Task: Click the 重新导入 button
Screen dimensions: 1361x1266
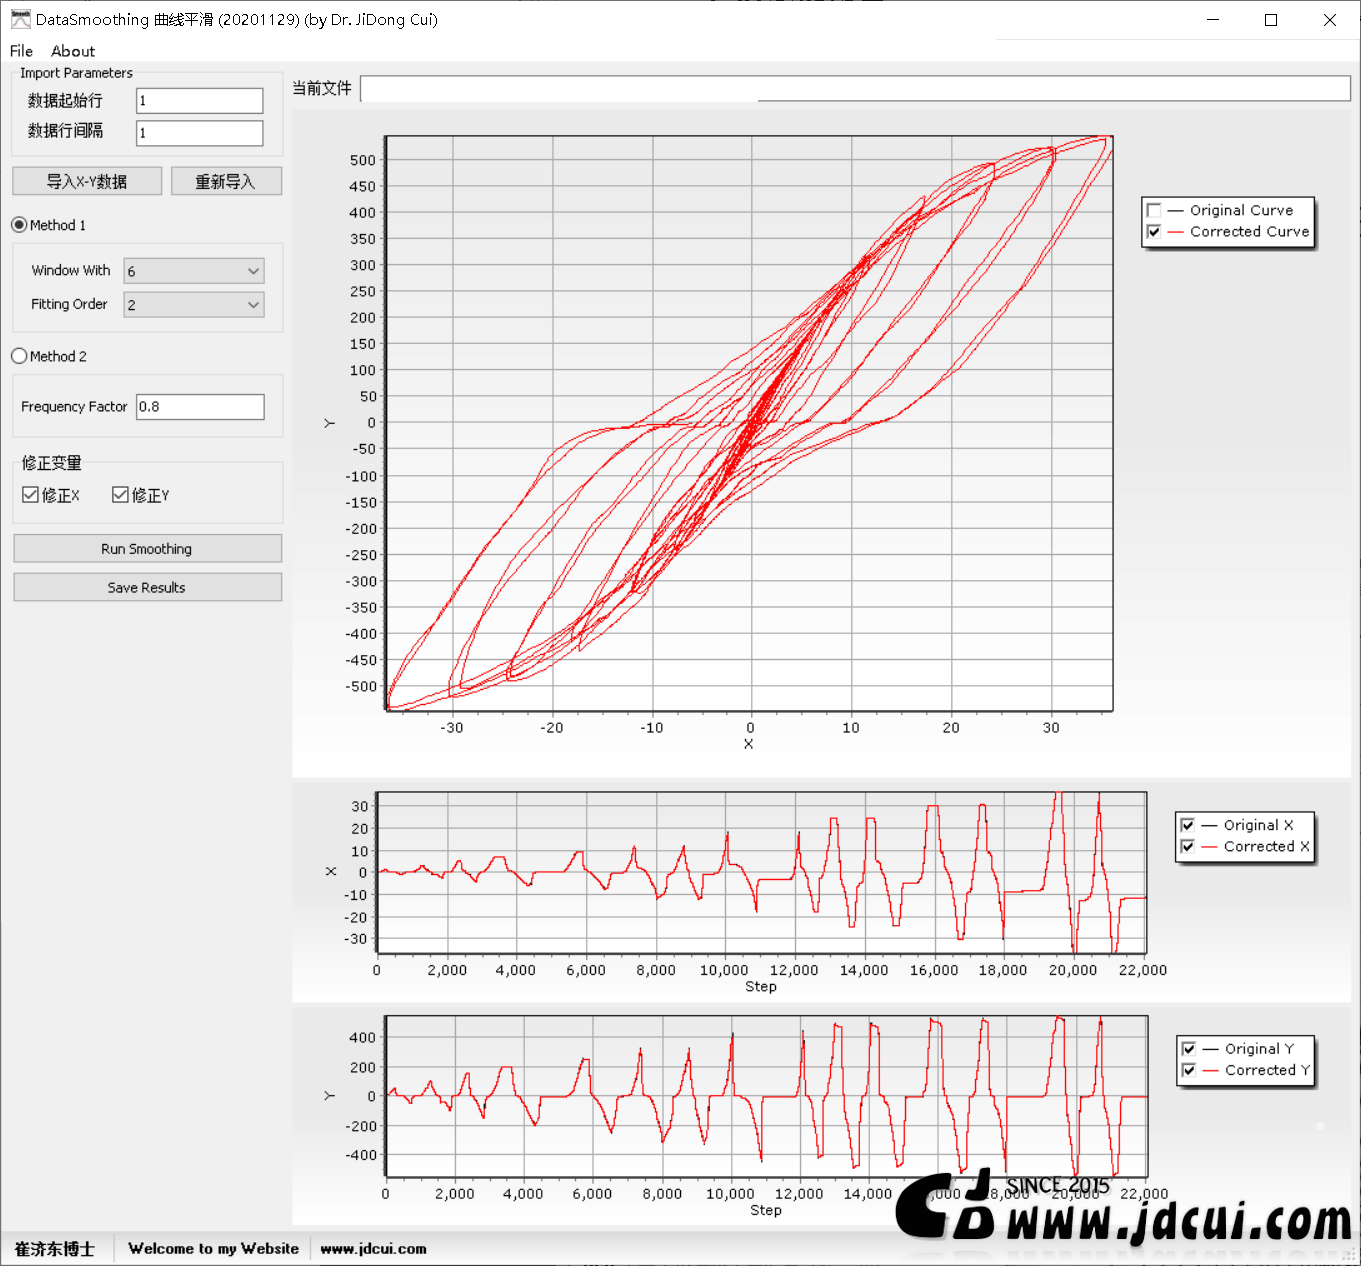Action: click(226, 181)
